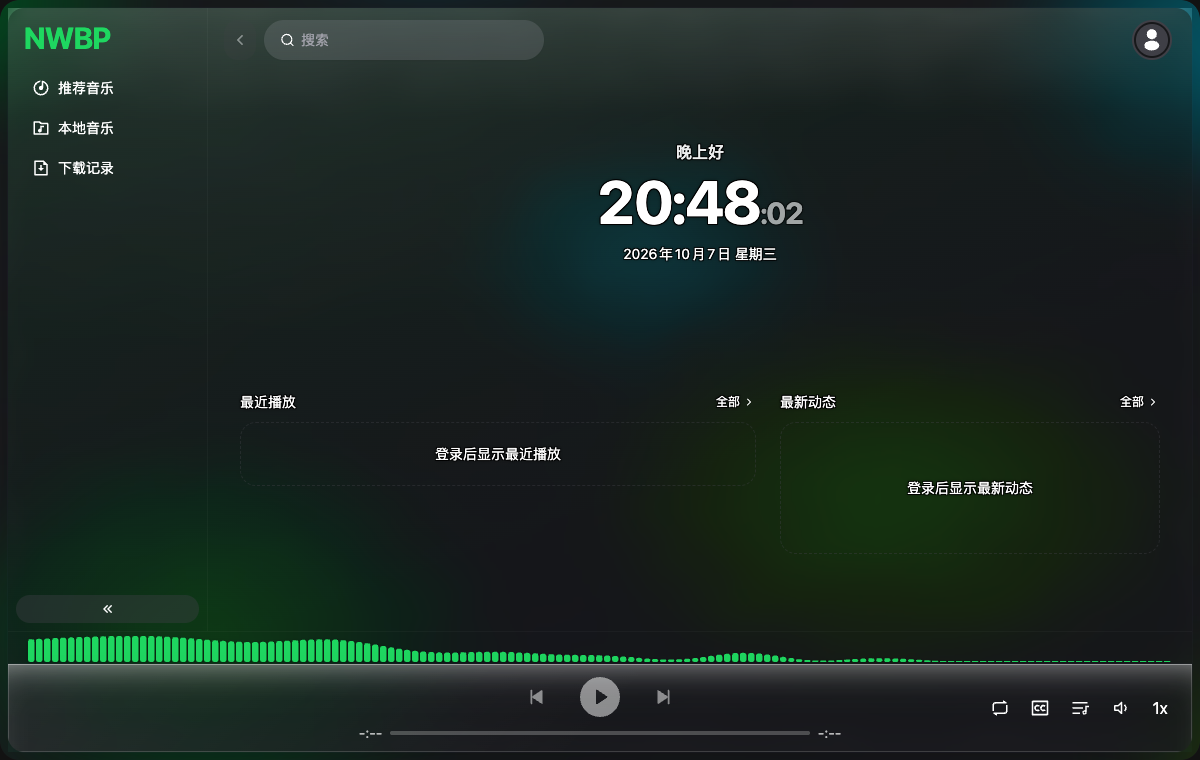This screenshot has height=760, width=1200.
Task: Mute the volume speaker icon
Action: coord(1120,708)
